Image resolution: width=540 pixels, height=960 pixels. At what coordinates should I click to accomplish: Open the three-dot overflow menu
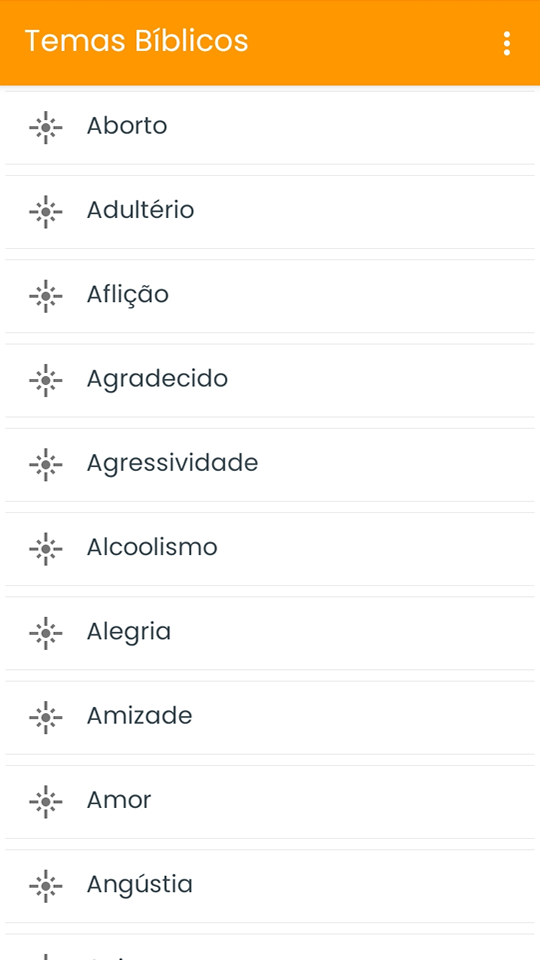click(x=506, y=43)
